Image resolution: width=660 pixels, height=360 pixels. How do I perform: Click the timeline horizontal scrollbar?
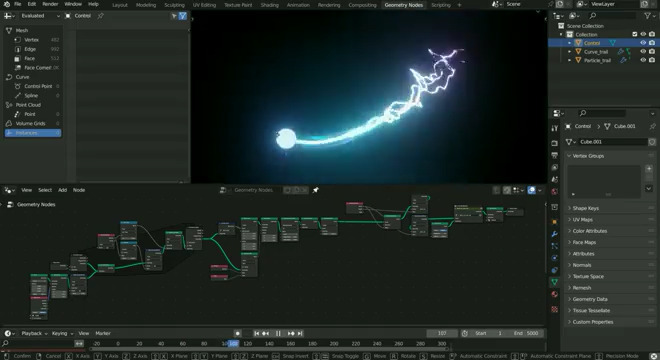tap(269, 349)
